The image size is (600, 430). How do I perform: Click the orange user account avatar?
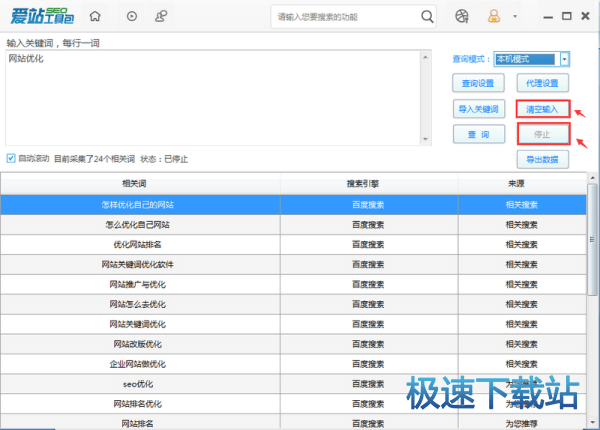pos(493,17)
